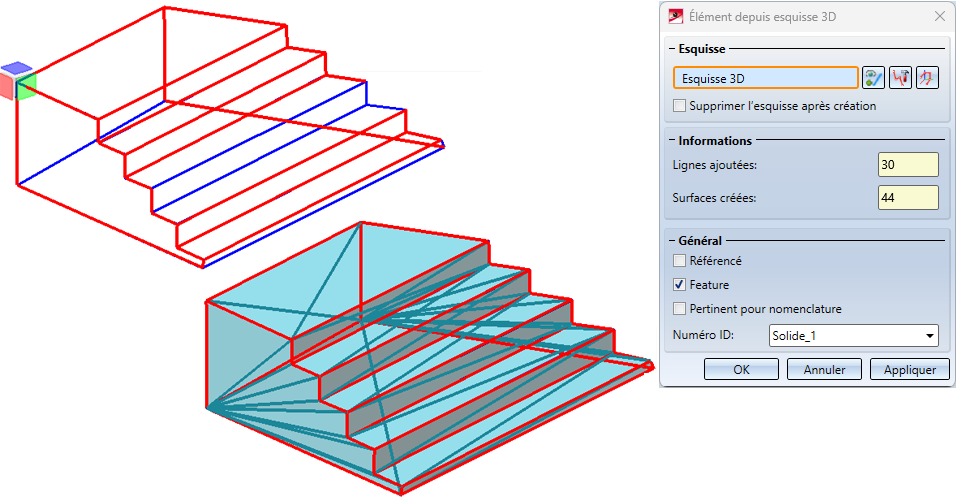Click the dialog title 'Élément depuis esquisse 3D'
The width and height of the screenshot is (959, 503).
(x=762, y=17)
